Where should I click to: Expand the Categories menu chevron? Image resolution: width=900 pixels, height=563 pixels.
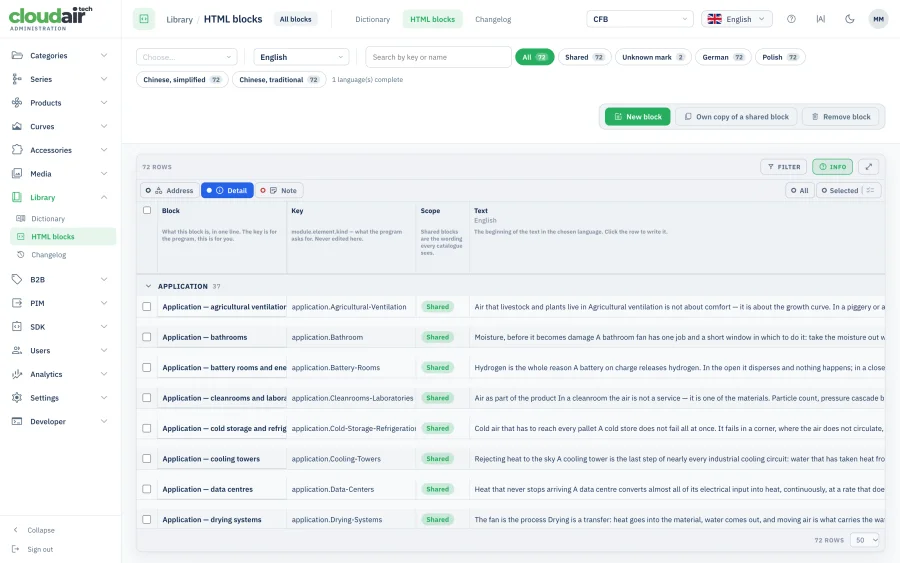104,56
